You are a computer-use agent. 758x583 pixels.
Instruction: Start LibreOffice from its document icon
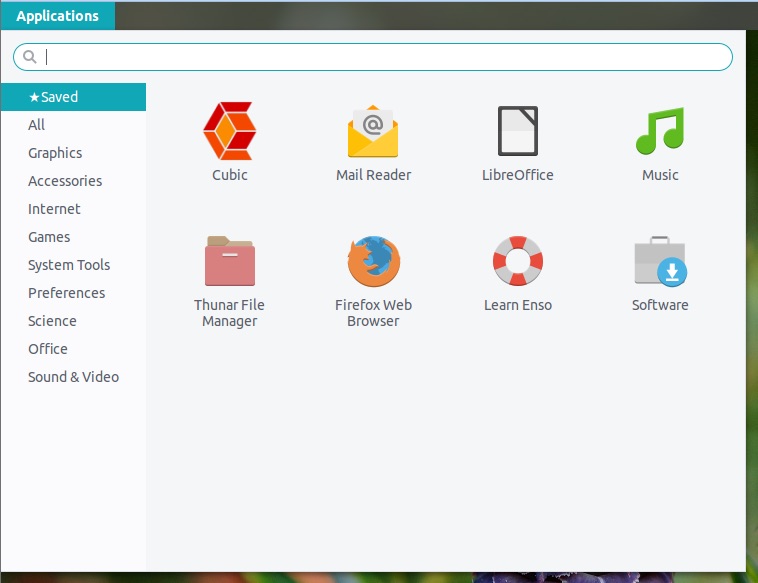coord(518,131)
